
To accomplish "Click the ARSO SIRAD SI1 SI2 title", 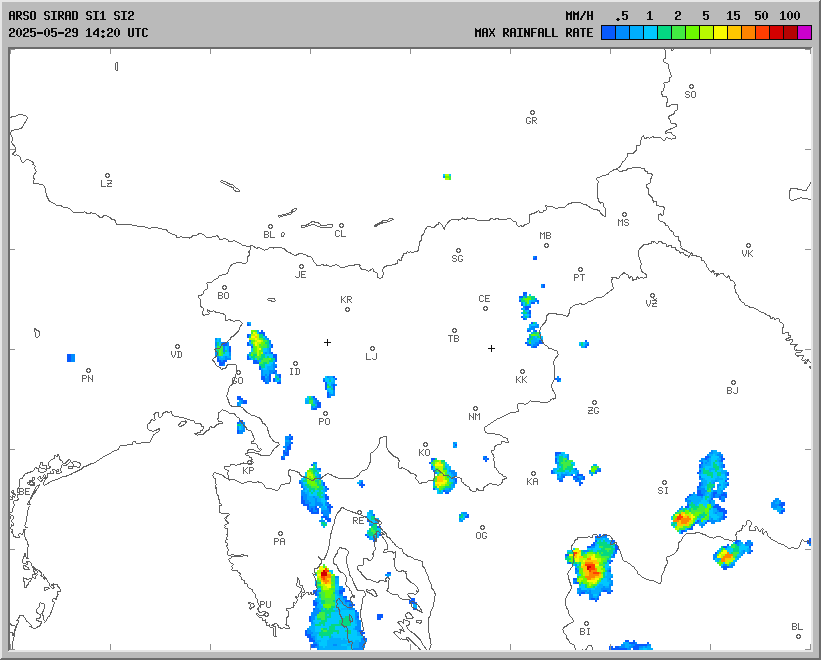I will point(71,16).
